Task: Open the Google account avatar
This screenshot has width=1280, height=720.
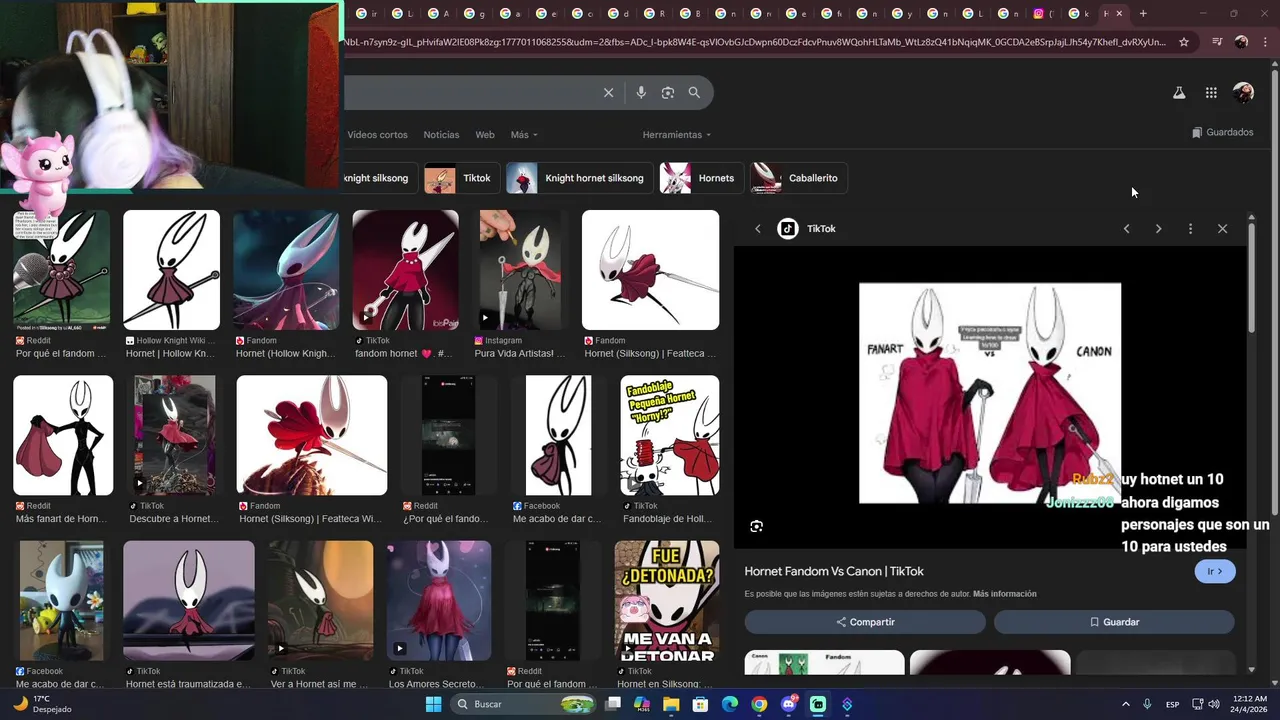Action: (1243, 93)
